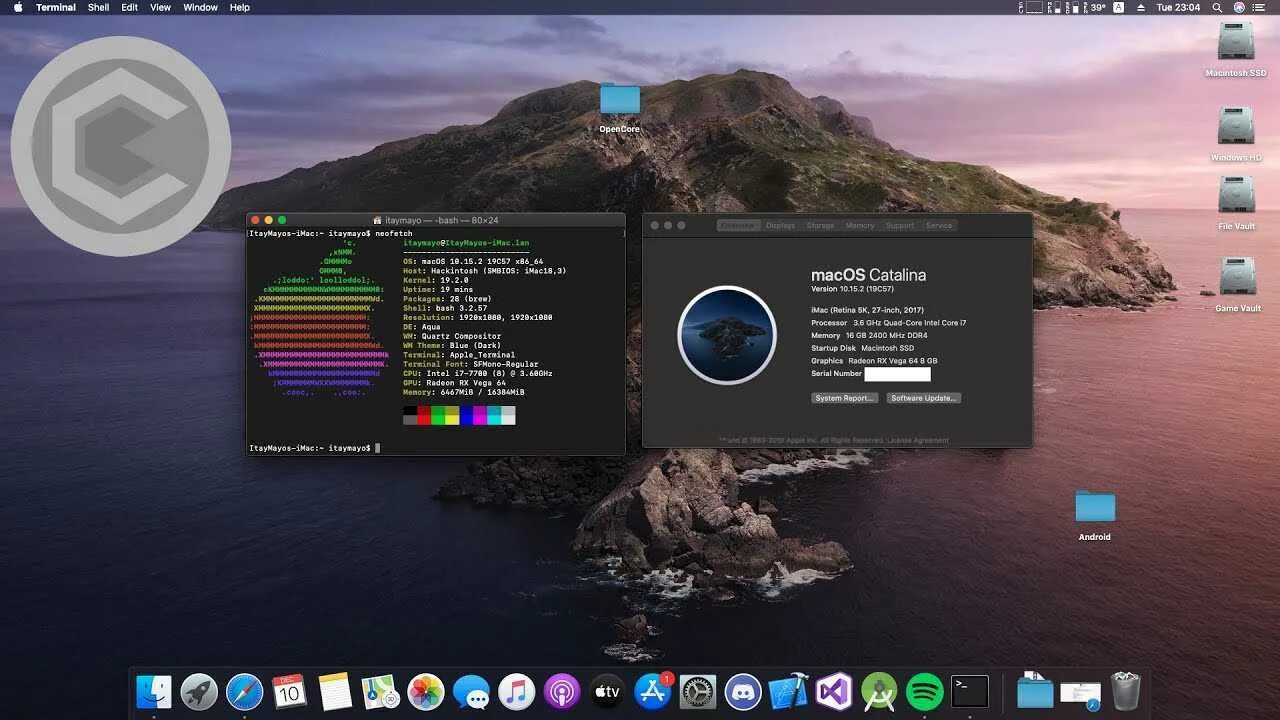
Task: Open the License Agreement link
Action: pyautogui.click(x=918, y=440)
